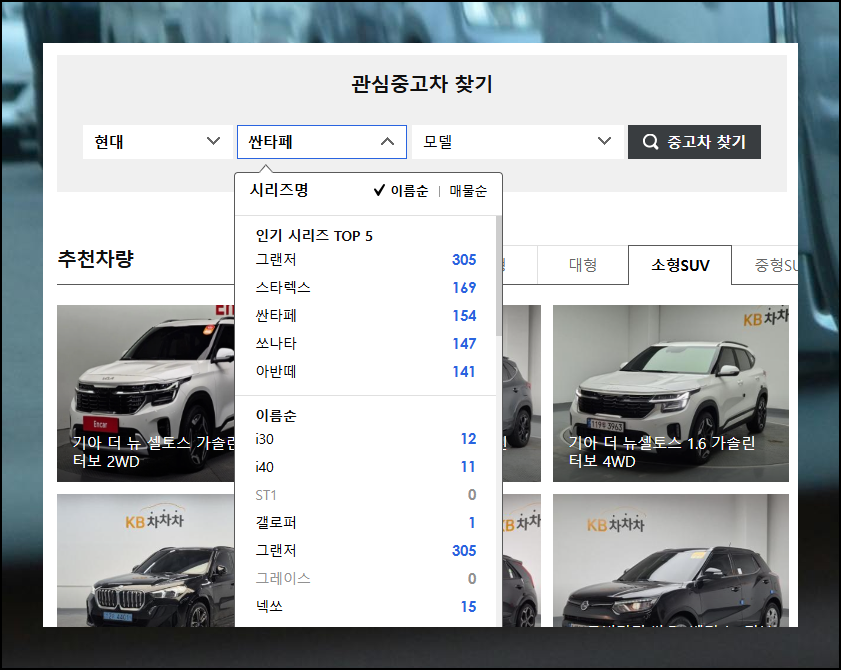Click the magnifier icon in 중고차 찾기
Image resolution: width=841 pixels, height=670 pixels.
point(650,142)
